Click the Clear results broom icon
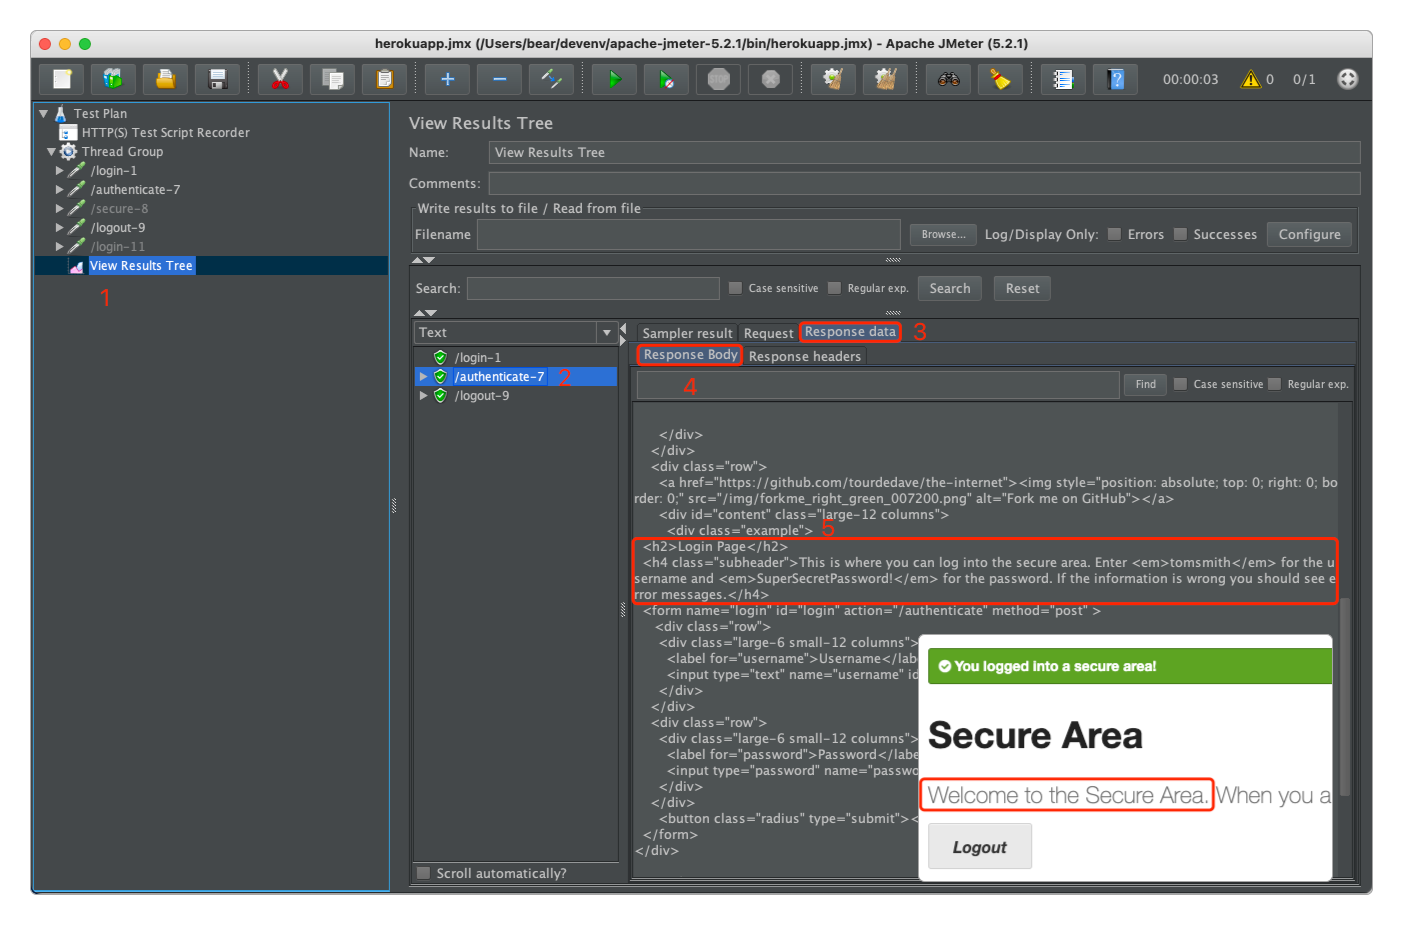The image size is (1403, 925). (x=833, y=79)
